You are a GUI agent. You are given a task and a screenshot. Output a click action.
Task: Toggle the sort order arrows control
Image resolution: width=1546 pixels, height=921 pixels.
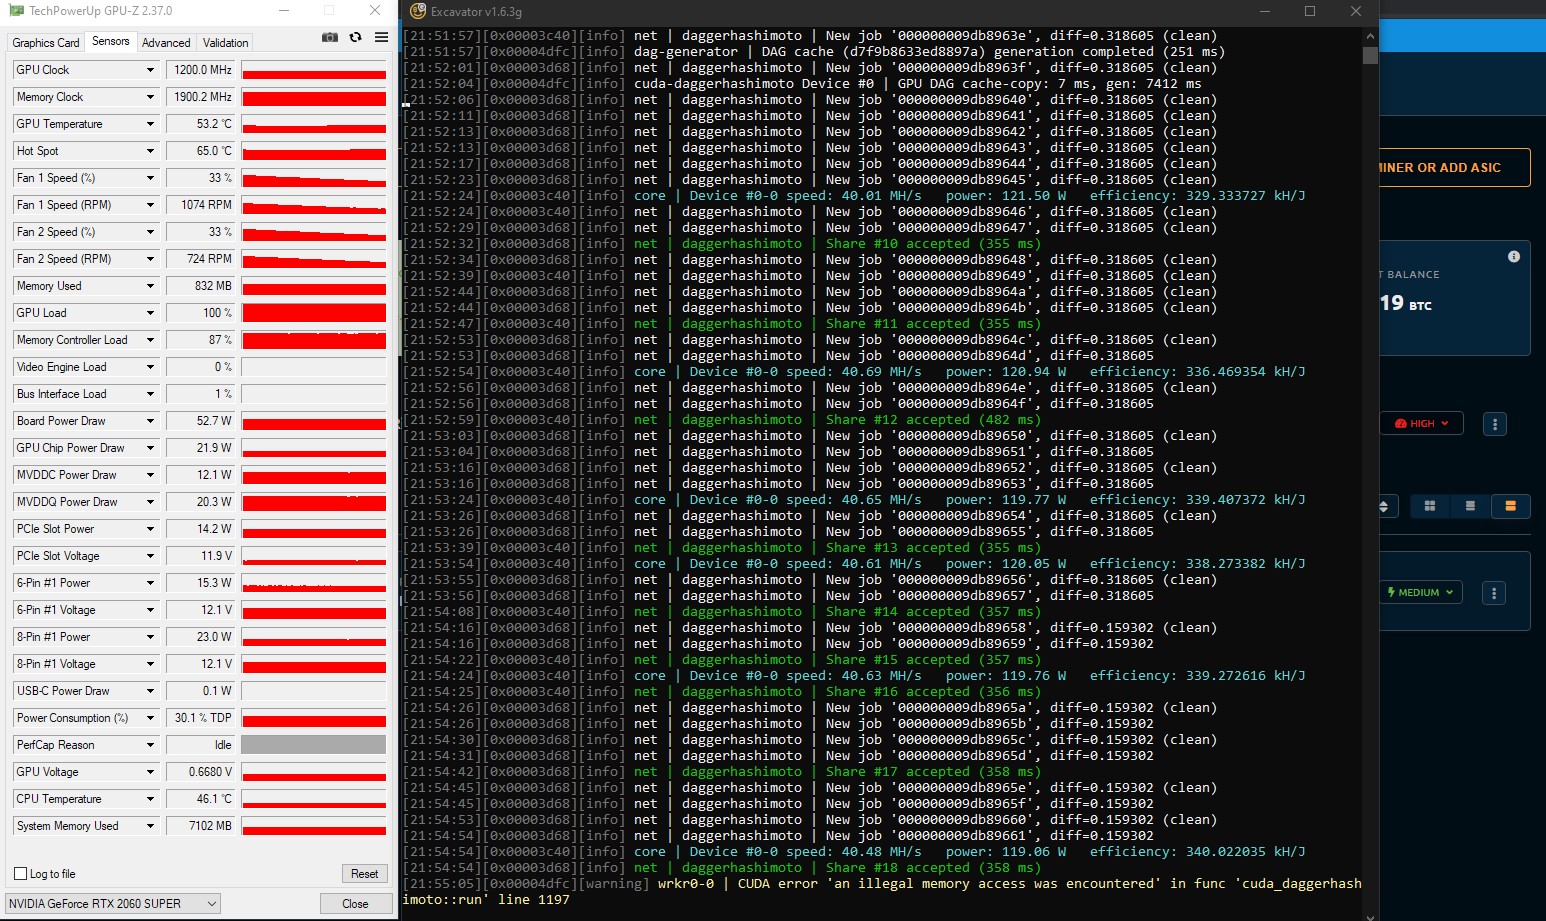(1385, 506)
